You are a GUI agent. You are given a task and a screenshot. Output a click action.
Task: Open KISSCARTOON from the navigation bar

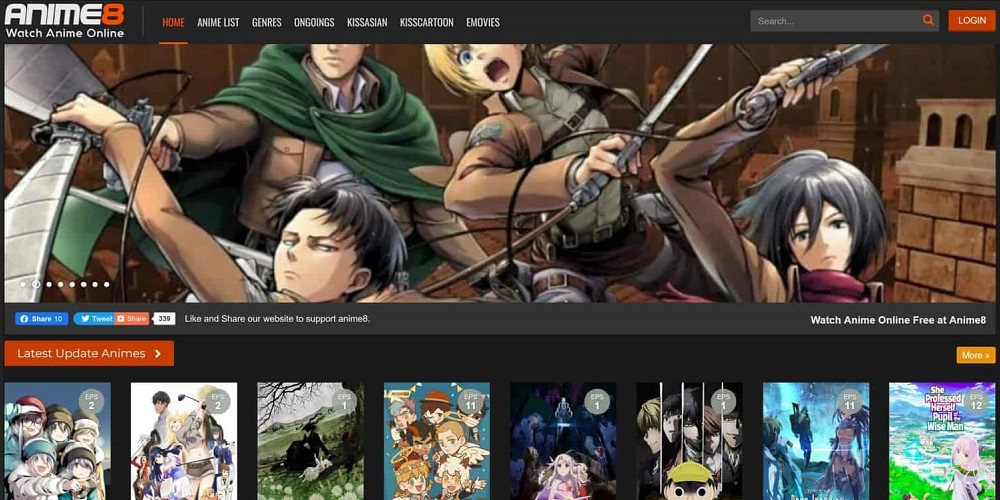[x=427, y=22]
